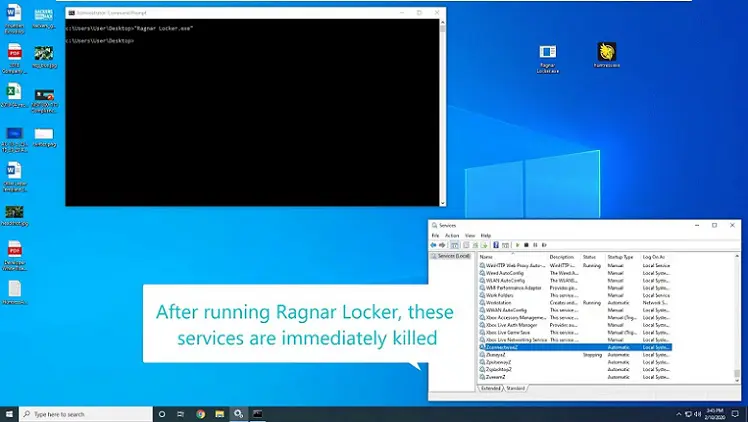This screenshot has height=422, width=748.
Task: Open the Windows Start button
Action: [9, 414]
